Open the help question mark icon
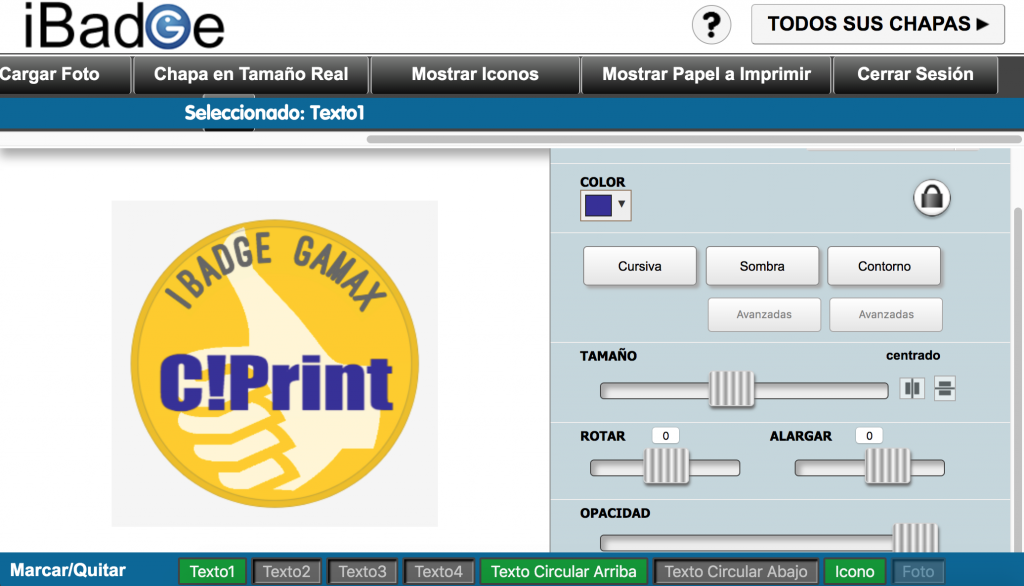This screenshot has height=586, width=1024. click(x=711, y=25)
